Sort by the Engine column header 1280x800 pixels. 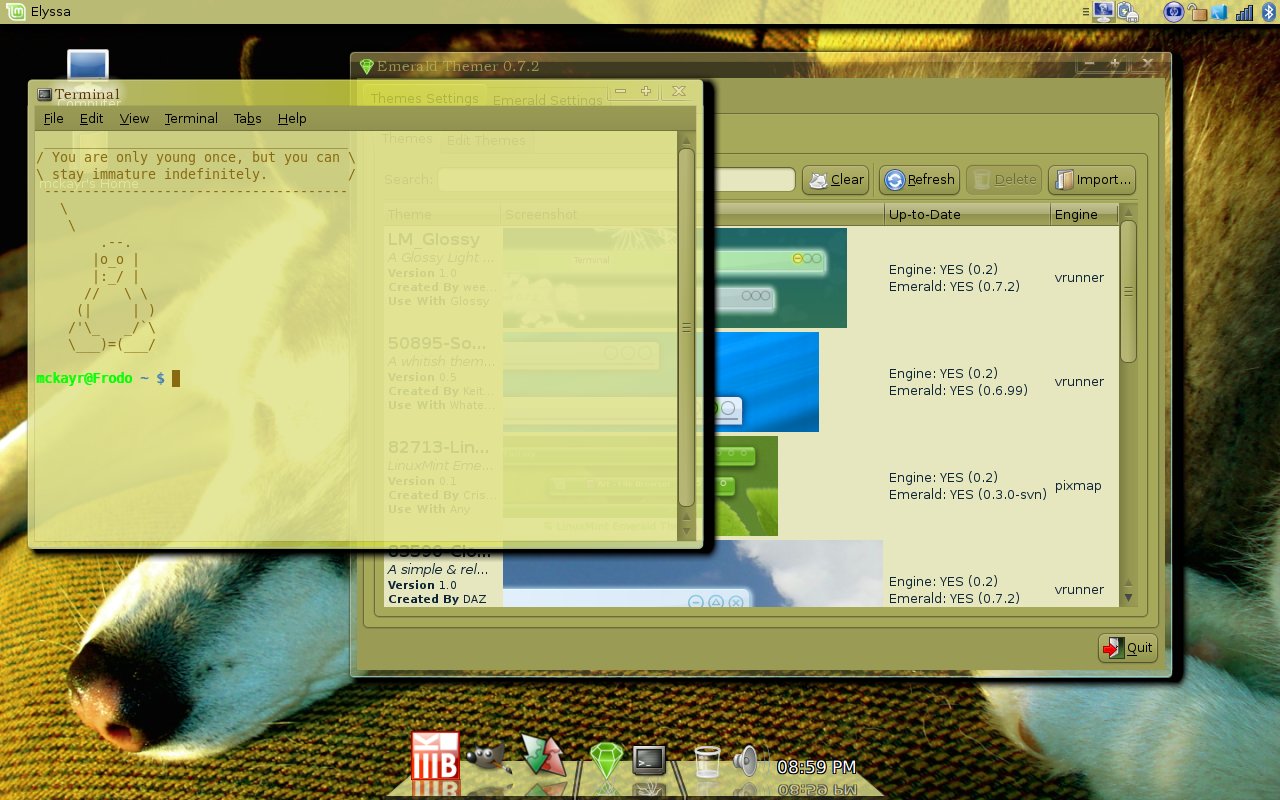[1084, 214]
